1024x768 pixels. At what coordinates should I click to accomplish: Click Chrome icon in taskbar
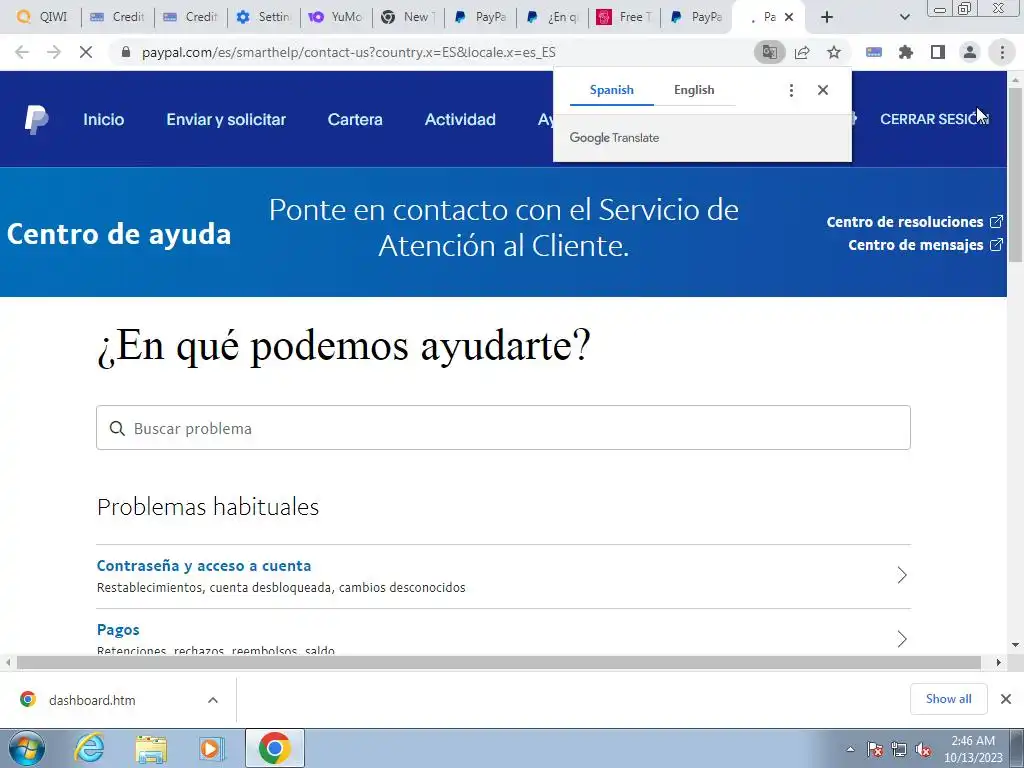point(274,748)
